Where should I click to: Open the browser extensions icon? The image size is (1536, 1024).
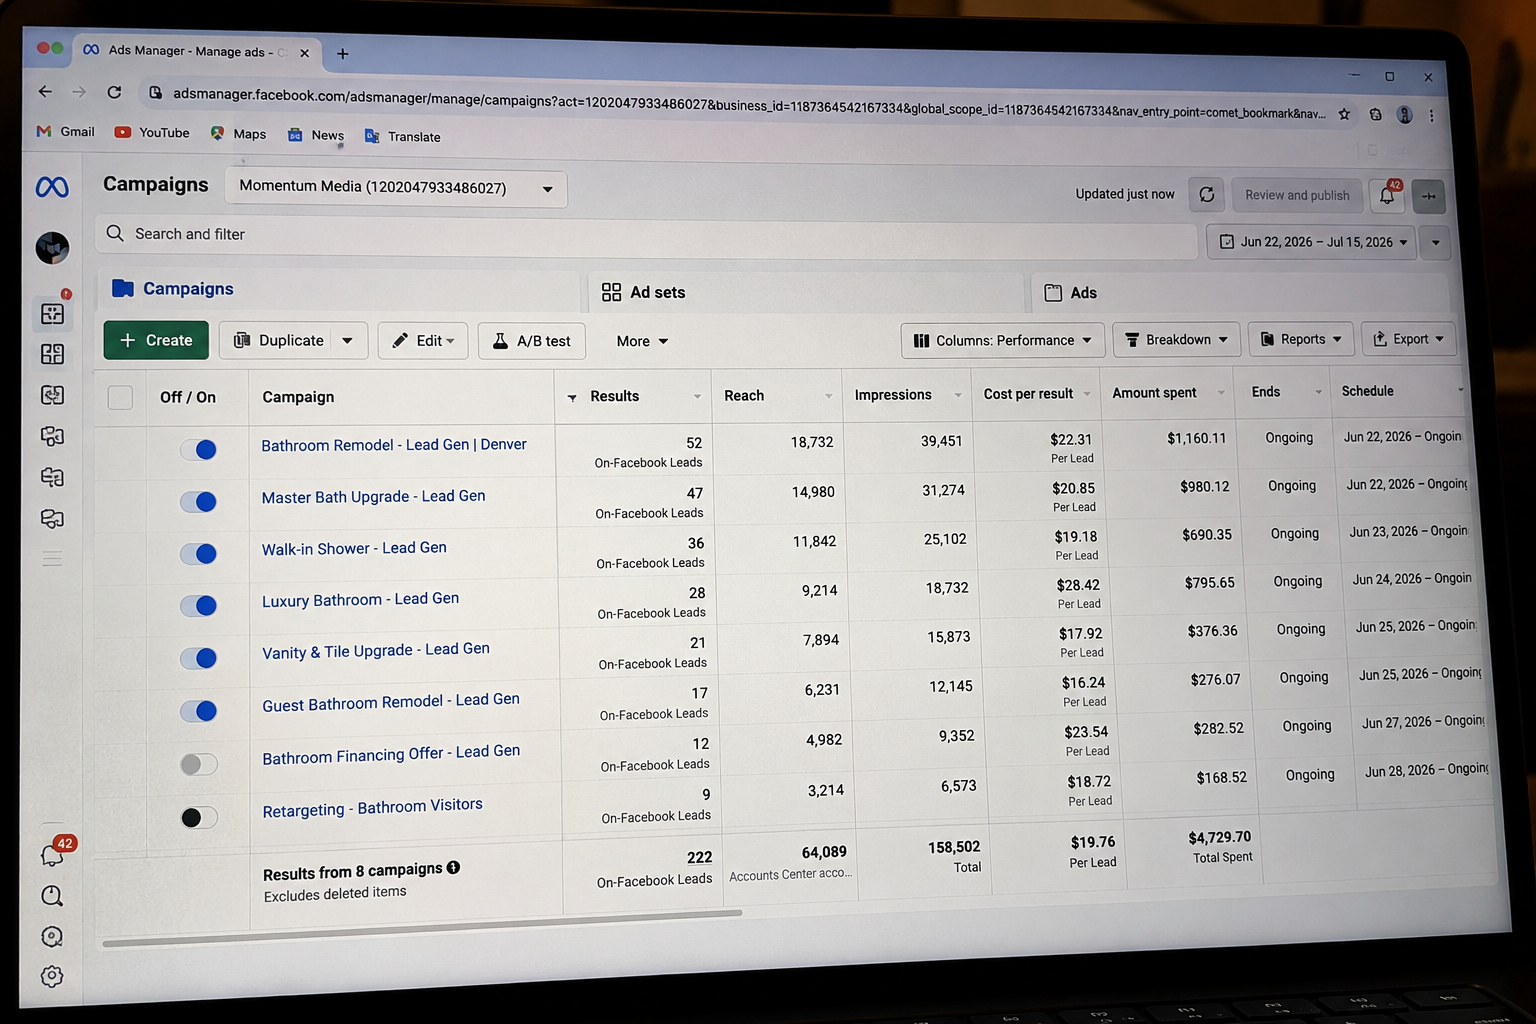1375,114
